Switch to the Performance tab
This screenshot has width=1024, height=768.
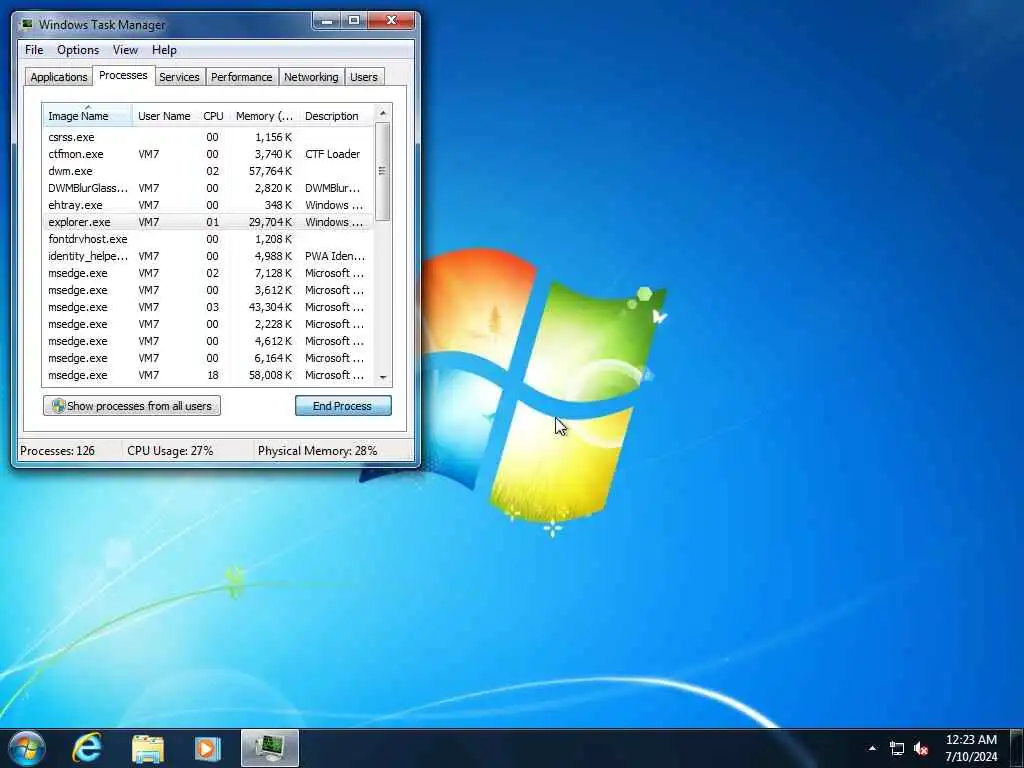242,77
